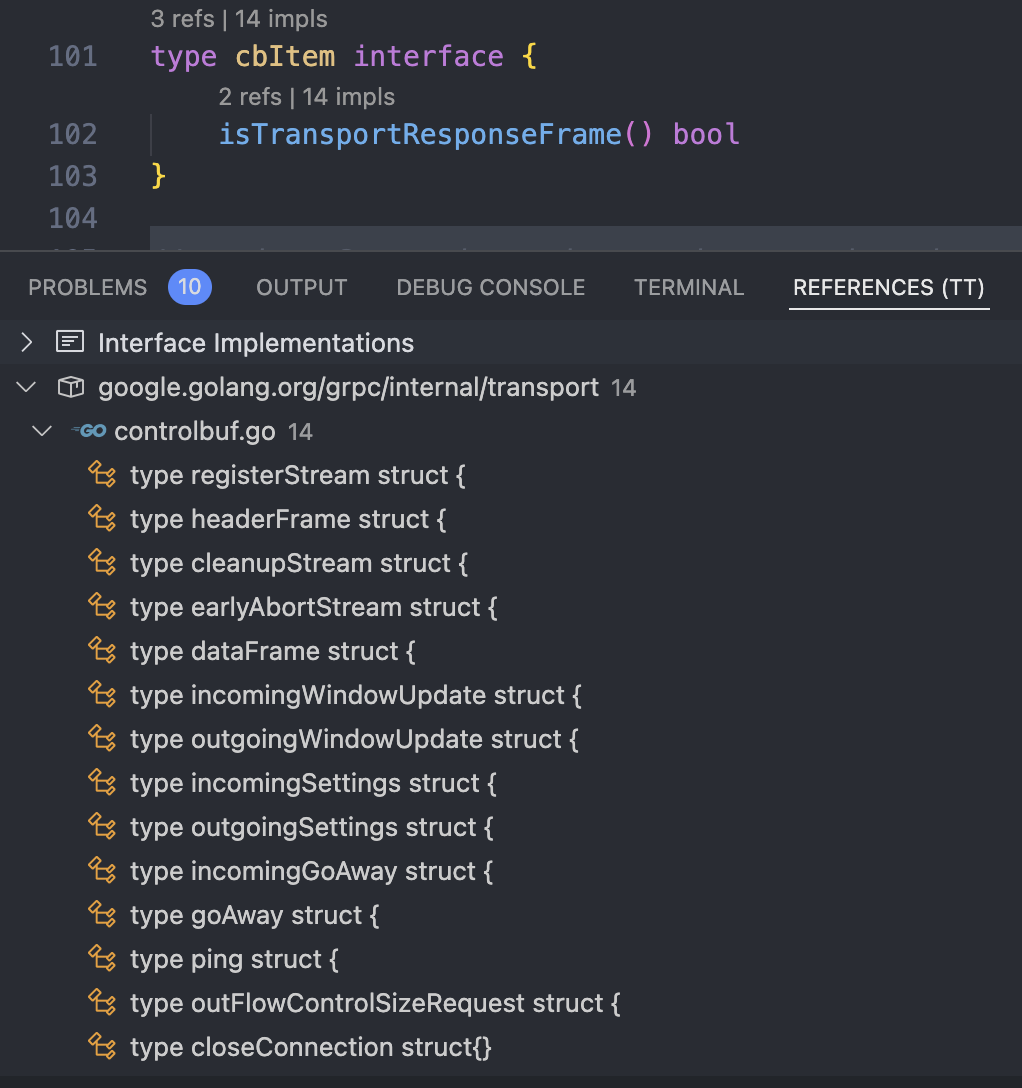Select 'type registerStream struct {' result
The image size is (1022, 1088).
pos(298,475)
